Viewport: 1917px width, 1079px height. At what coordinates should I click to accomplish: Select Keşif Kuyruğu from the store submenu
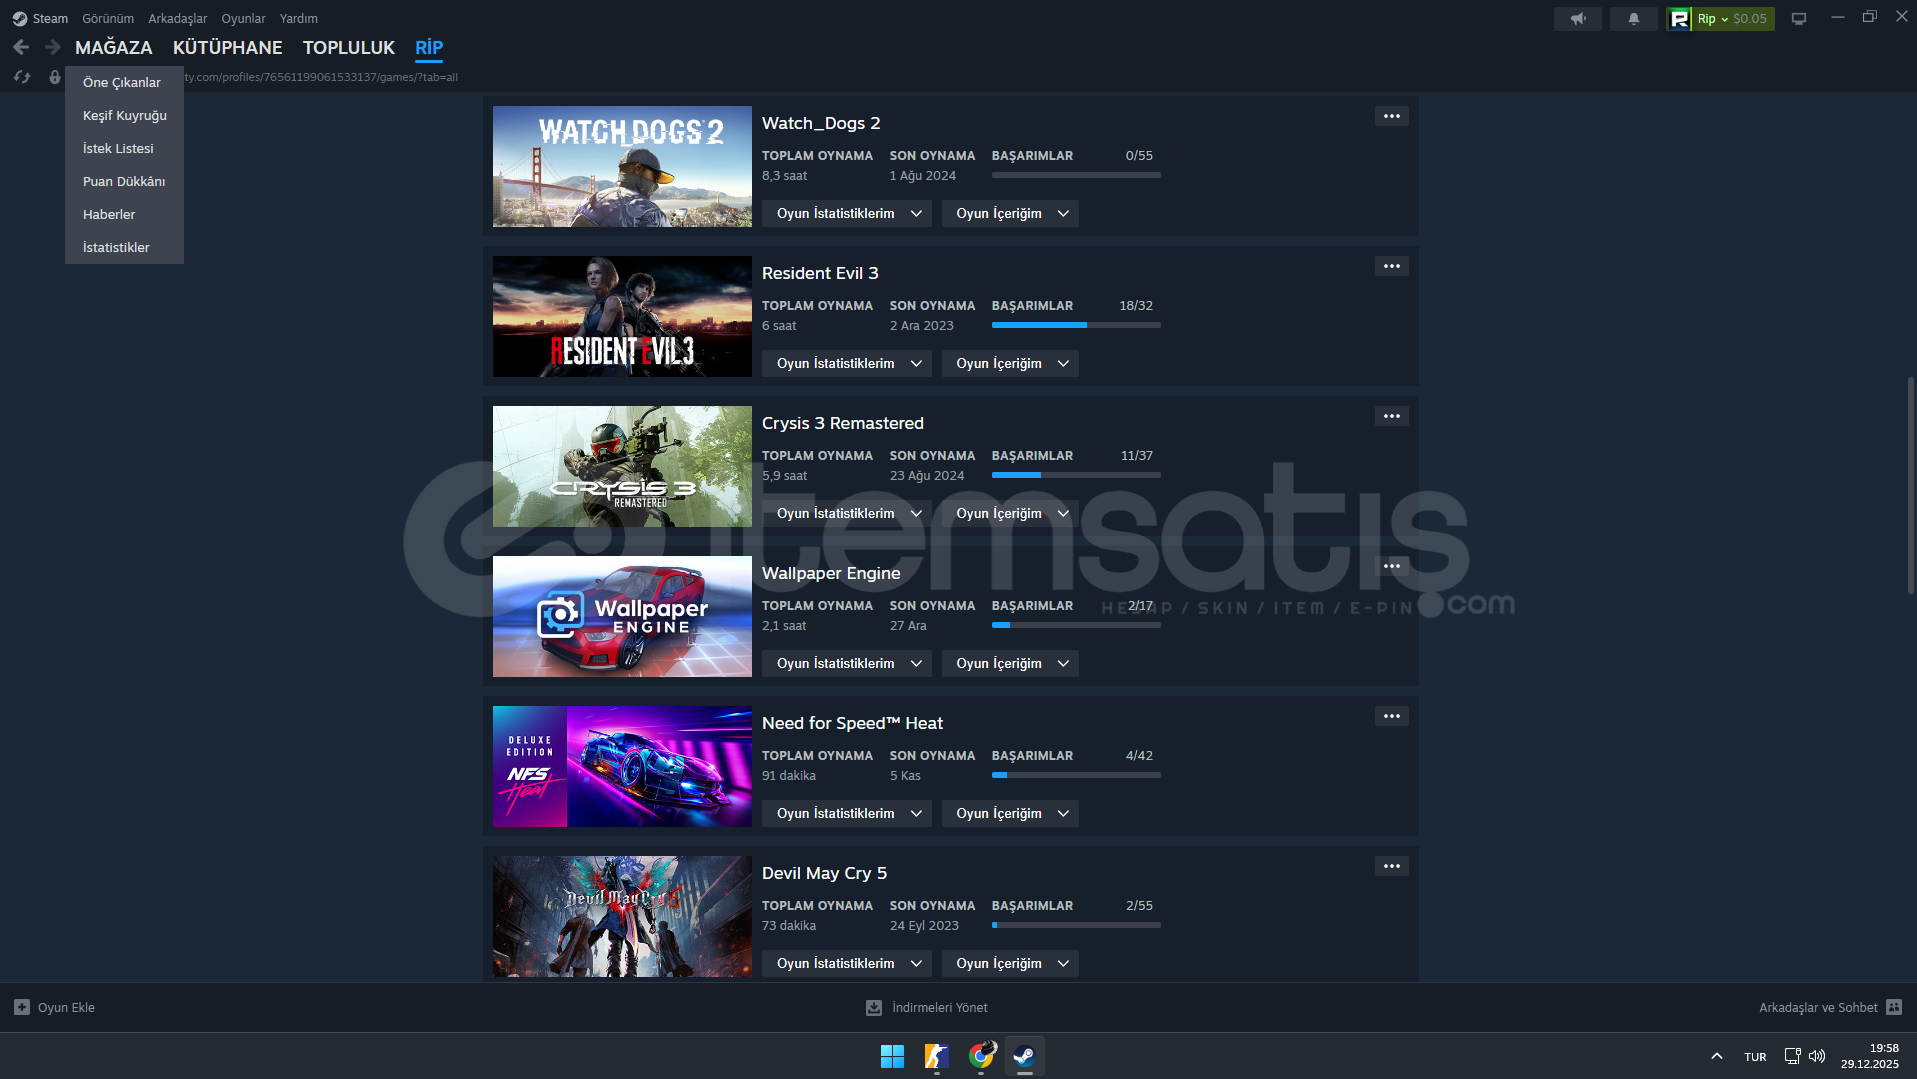point(124,115)
